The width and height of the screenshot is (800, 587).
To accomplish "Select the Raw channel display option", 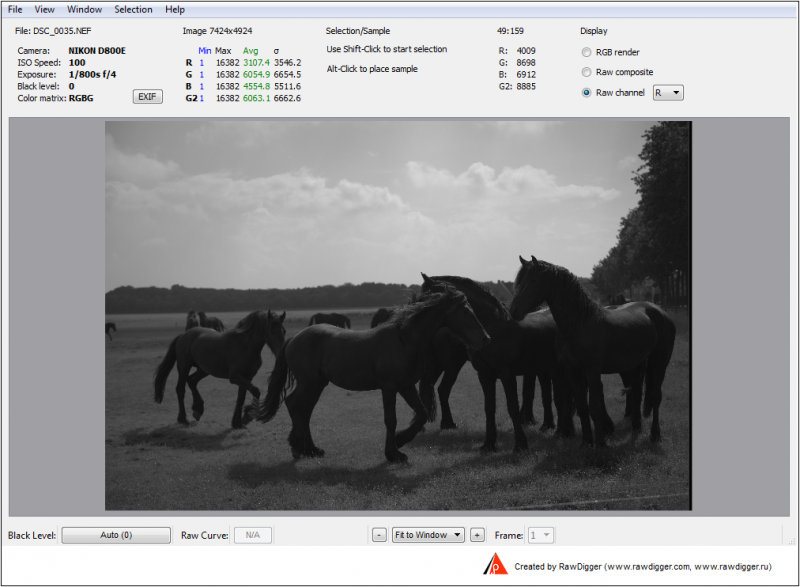I will click(613, 92).
